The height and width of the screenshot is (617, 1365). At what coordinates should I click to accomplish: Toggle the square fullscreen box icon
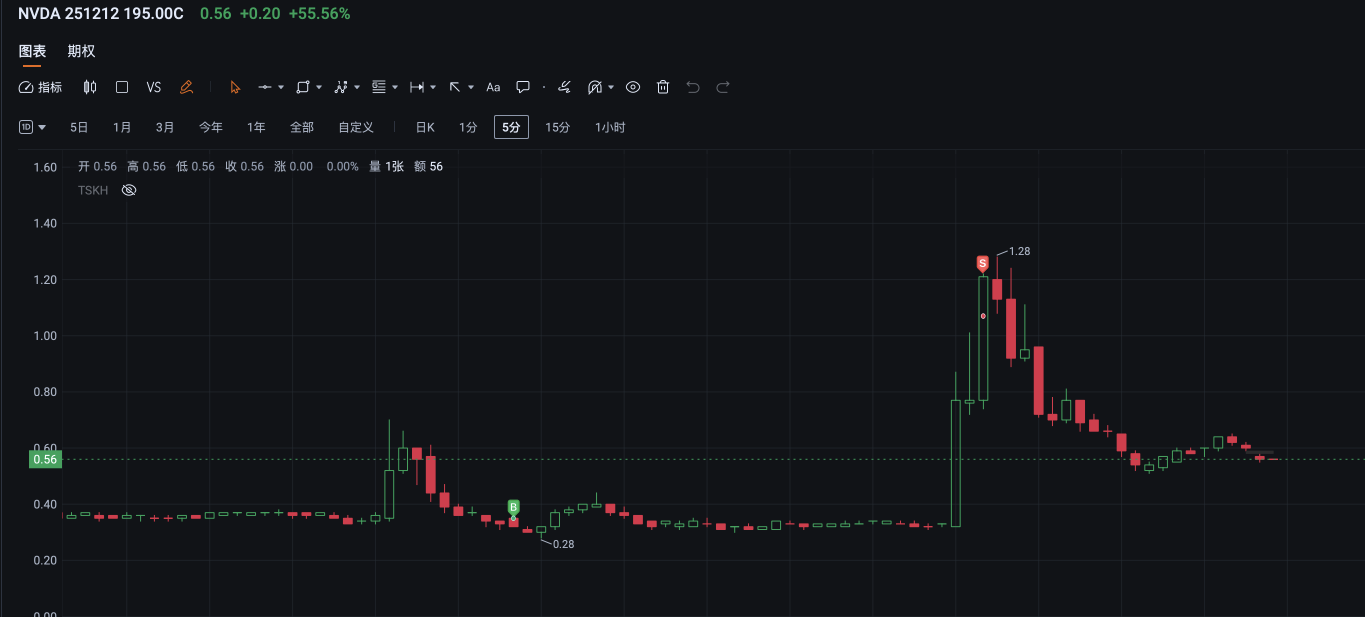(122, 87)
